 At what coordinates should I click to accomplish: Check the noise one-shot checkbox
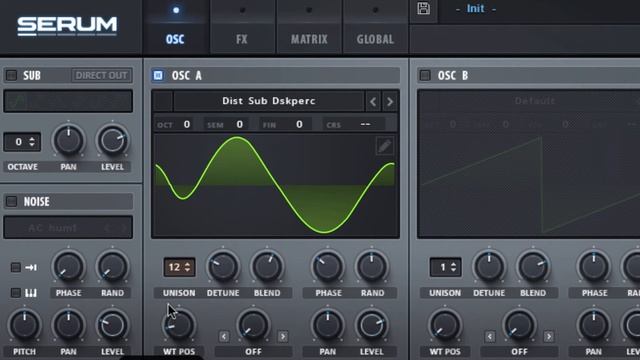pos(16,267)
